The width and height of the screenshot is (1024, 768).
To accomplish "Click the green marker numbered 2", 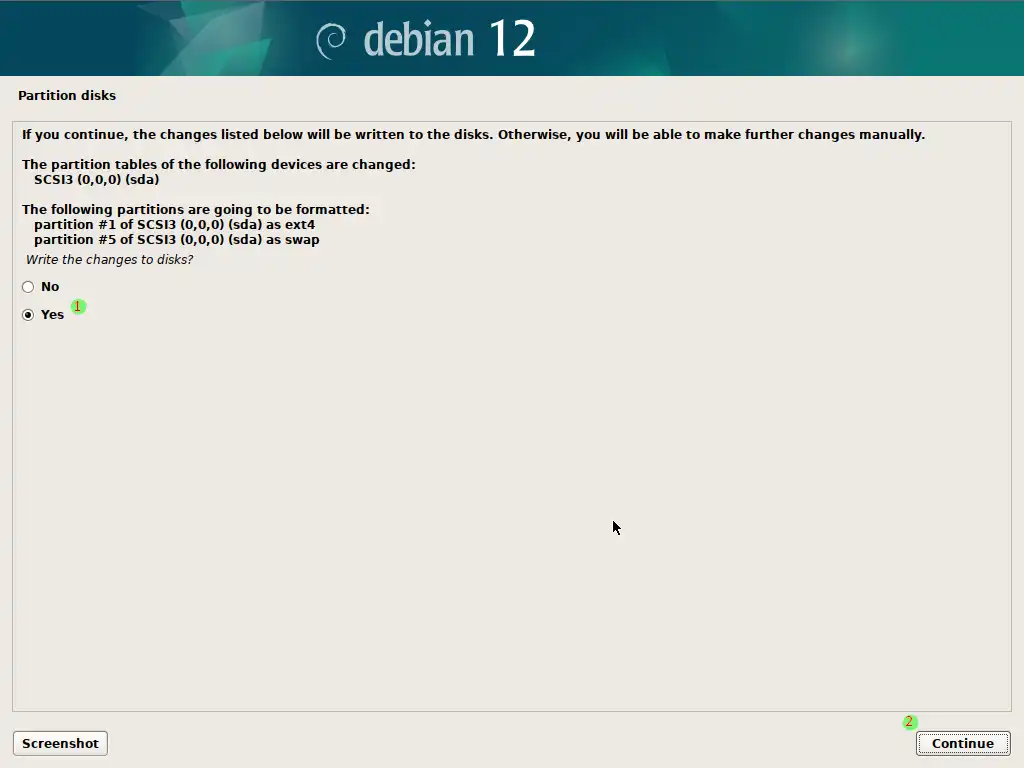I will point(909,722).
